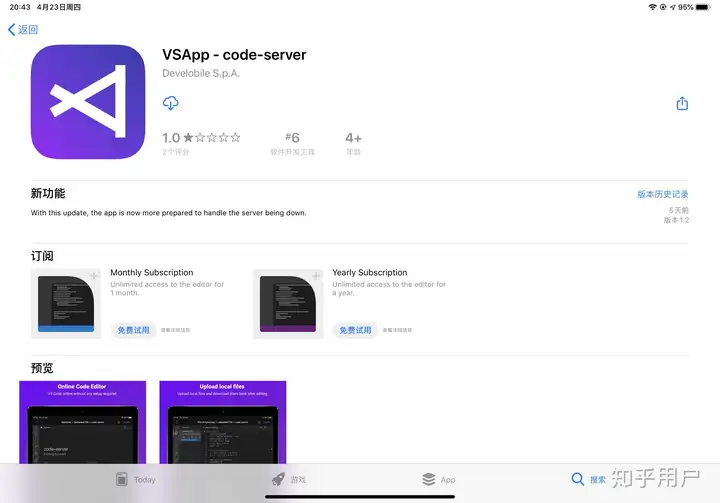View the Online Code Editor preview screenshot
The width and height of the screenshot is (720, 503).
point(83,422)
